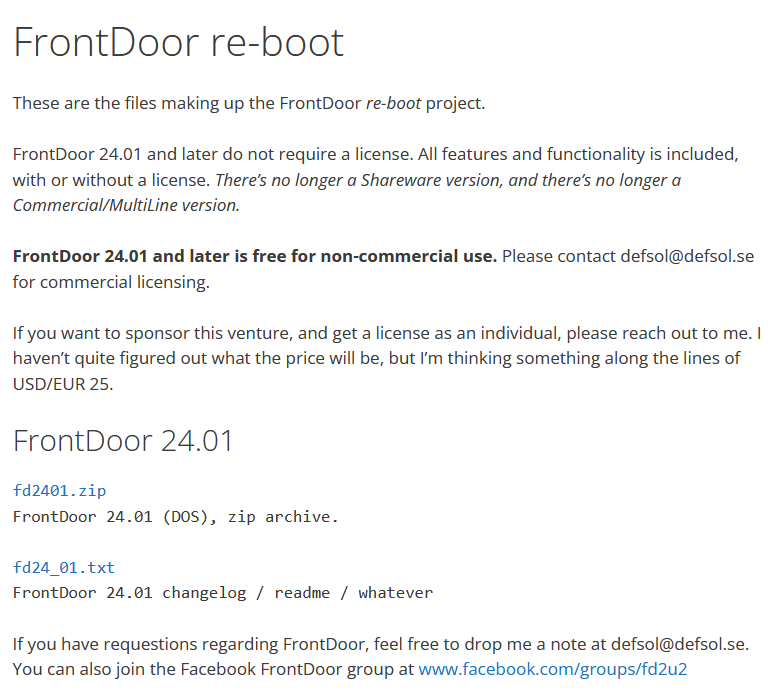Visit the www.facebook.com/groups/fd2u2 link
Viewport: 781px width, 694px height.
point(553,669)
